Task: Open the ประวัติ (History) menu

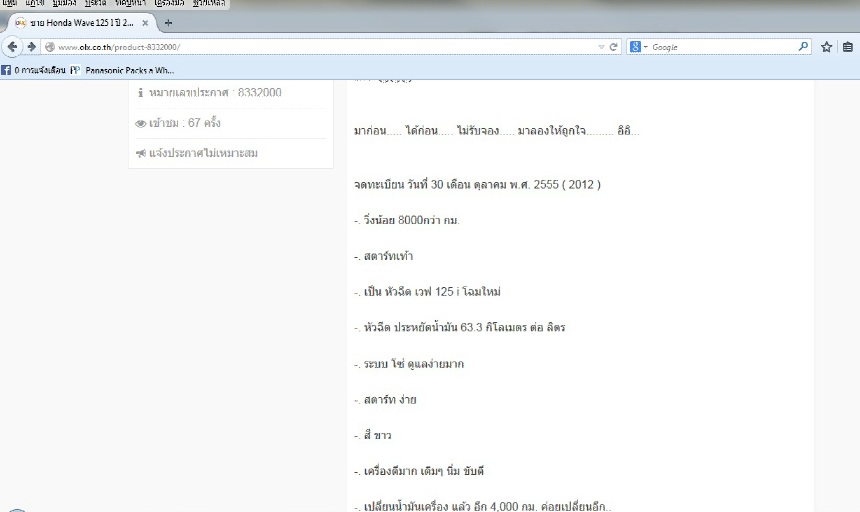Action: click(x=95, y=3)
